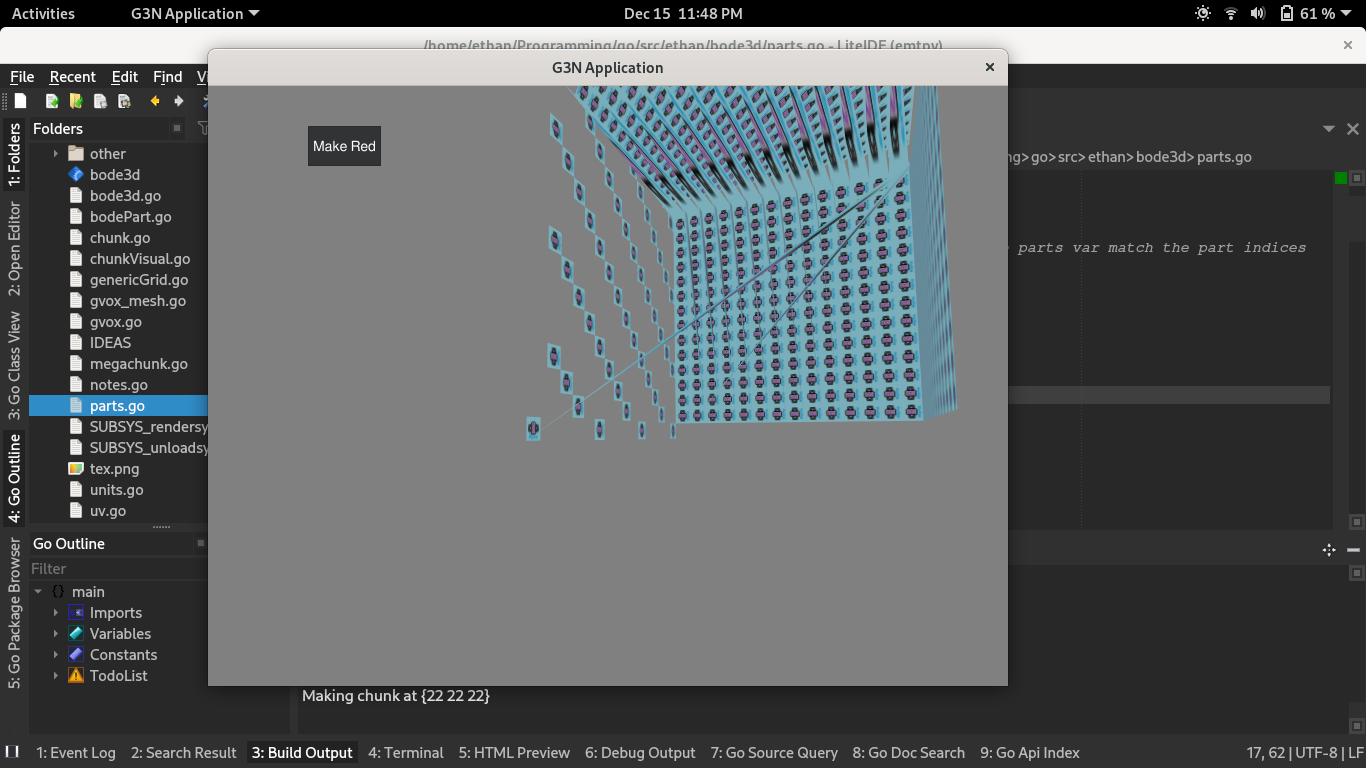The width and height of the screenshot is (1366, 768).
Task: Open the Recent menu
Action: click(x=72, y=77)
